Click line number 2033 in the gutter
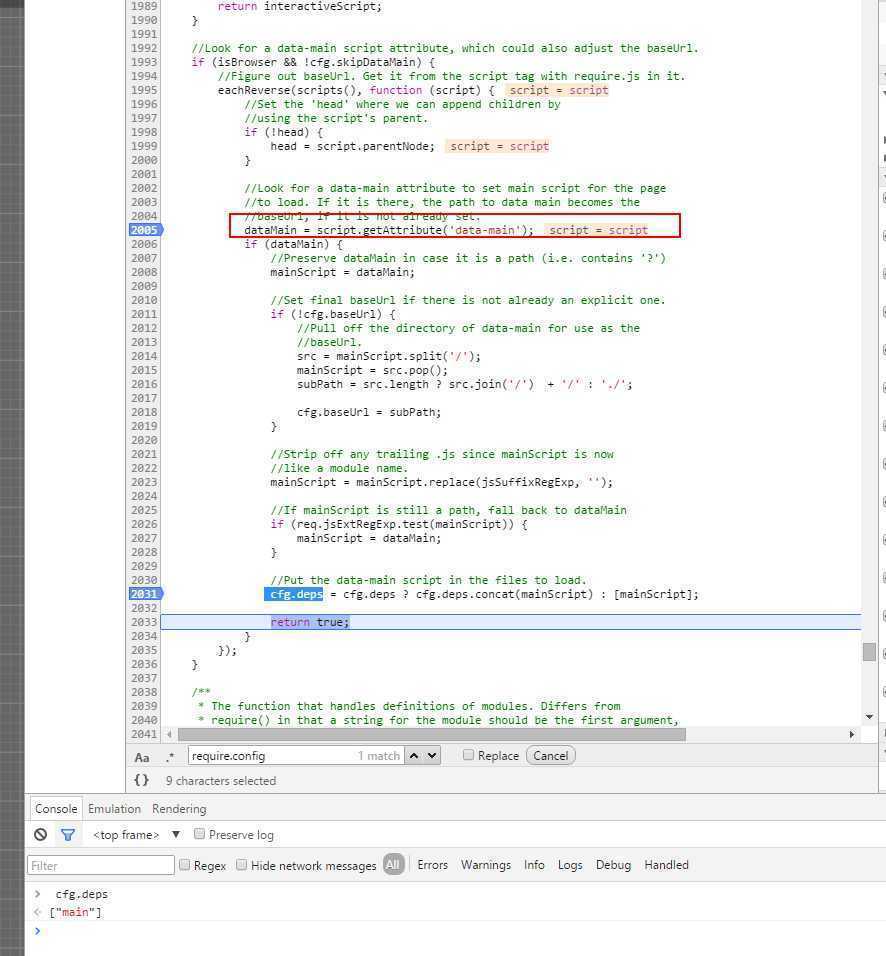This screenshot has height=956, width=886. 144,622
